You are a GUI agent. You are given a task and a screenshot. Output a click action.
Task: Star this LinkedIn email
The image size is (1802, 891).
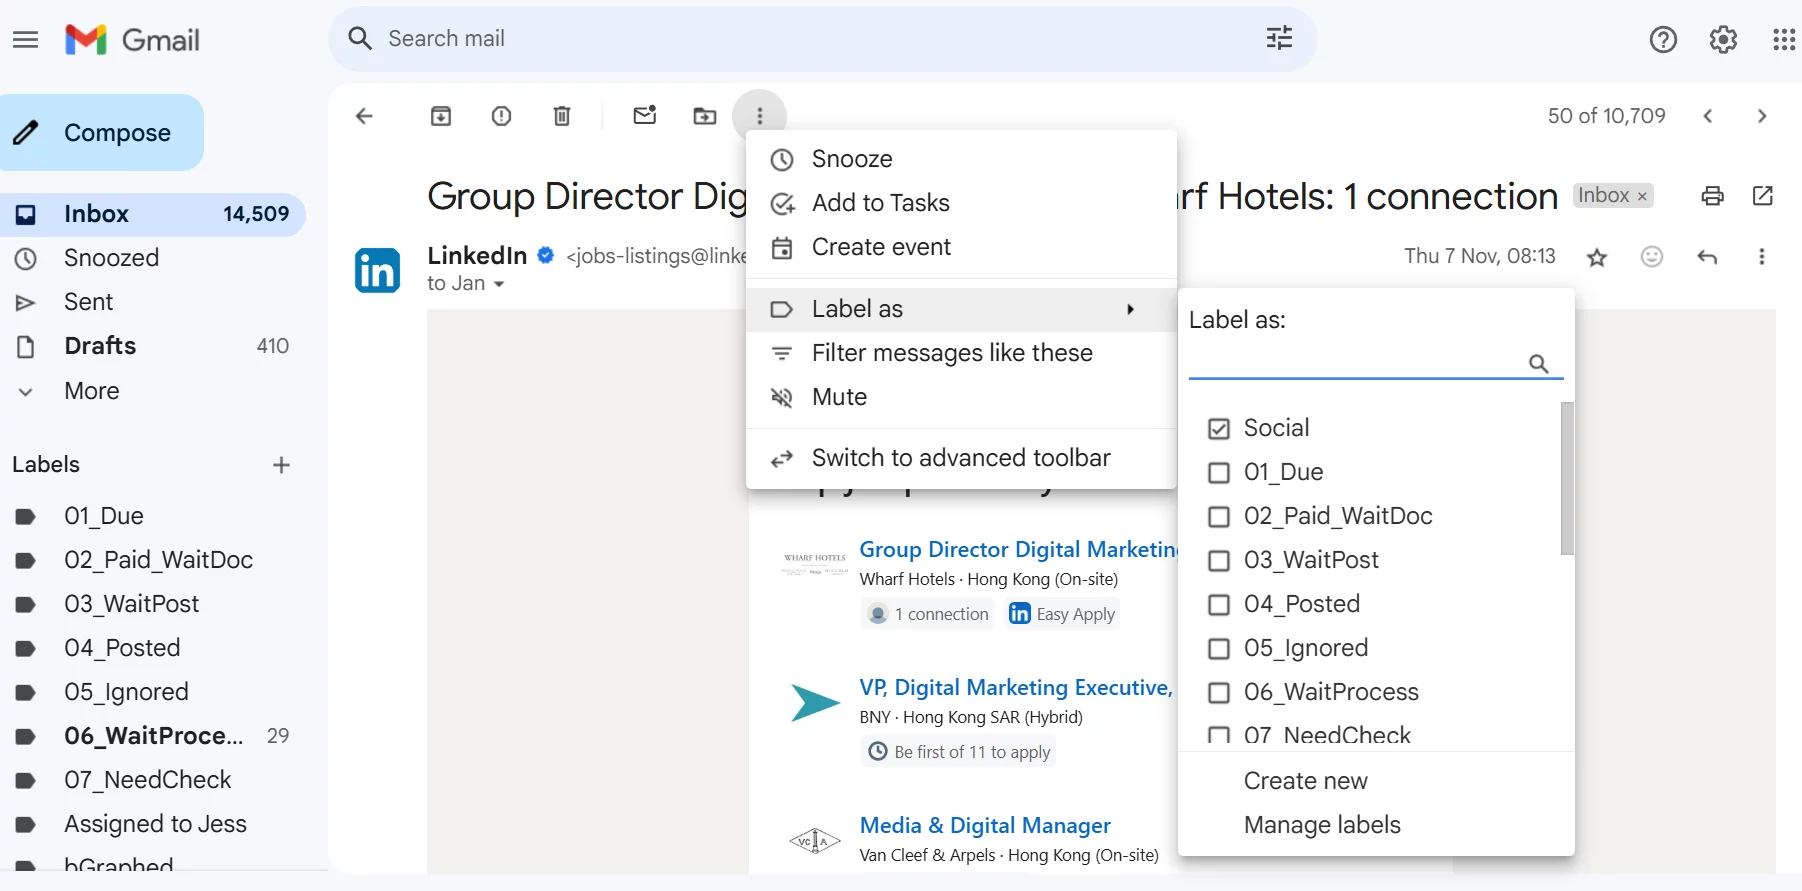1597,258
